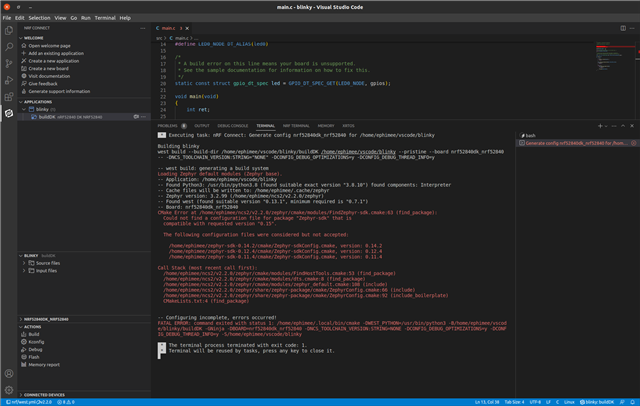
Task: Run the Flash action
Action: [33, 357]
